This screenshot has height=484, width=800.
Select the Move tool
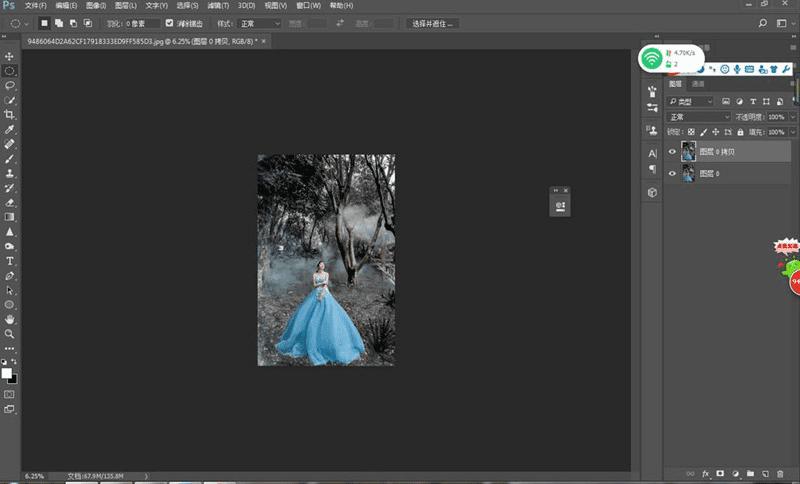click(x=10, y=57)
